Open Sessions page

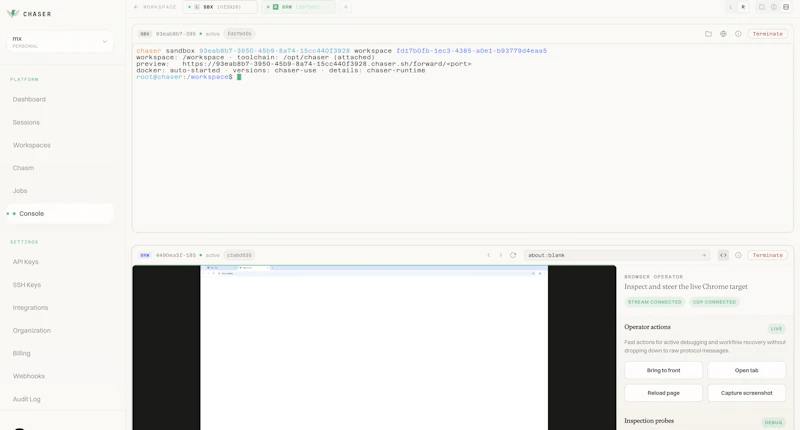coord(26,122)
